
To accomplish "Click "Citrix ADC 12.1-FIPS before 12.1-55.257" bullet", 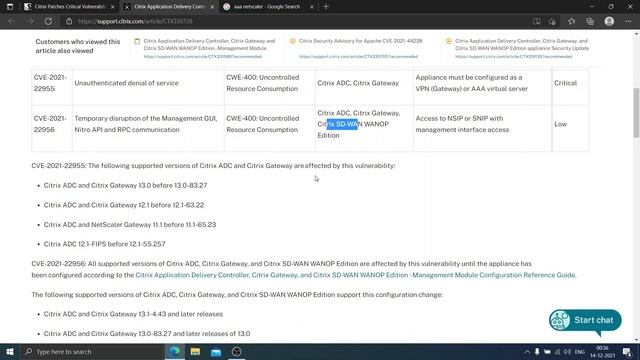I will tap(104, 244).
